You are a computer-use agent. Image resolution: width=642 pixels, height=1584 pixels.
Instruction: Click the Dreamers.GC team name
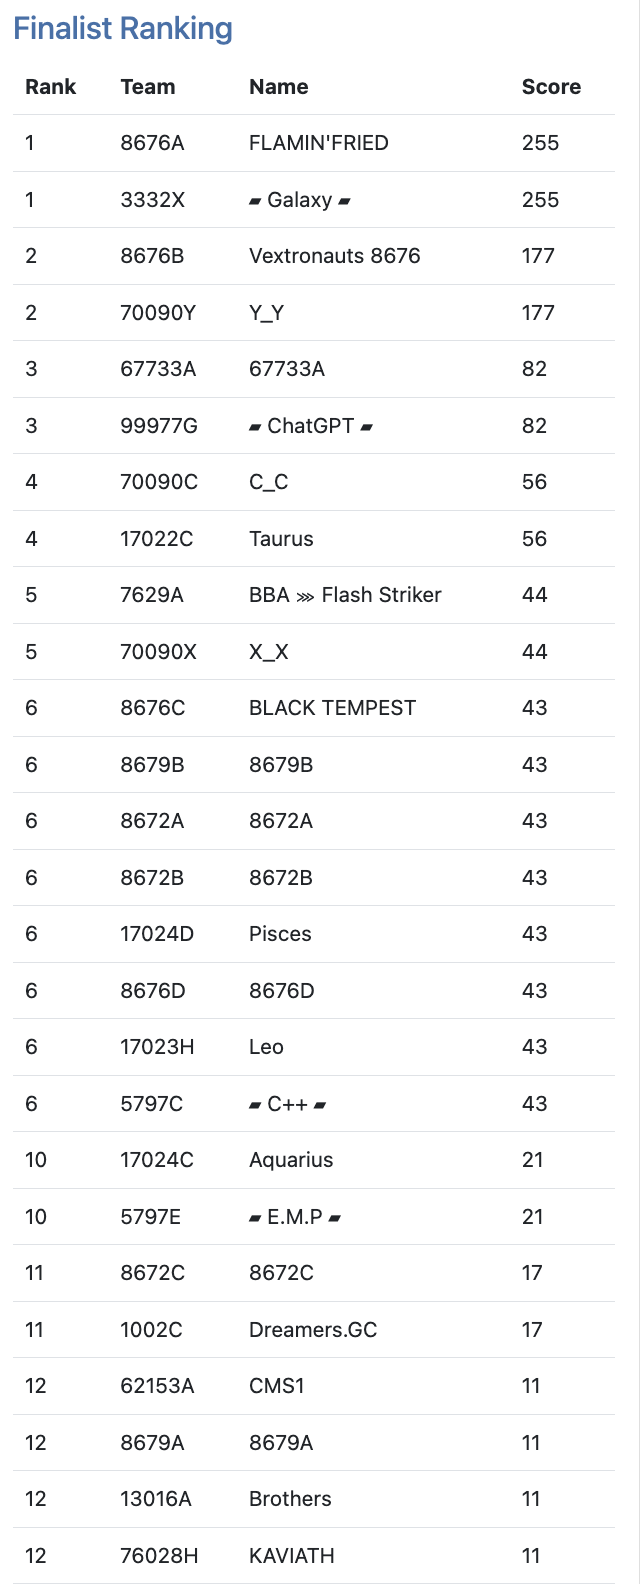pyautogui.click(x=313, y=1330)
